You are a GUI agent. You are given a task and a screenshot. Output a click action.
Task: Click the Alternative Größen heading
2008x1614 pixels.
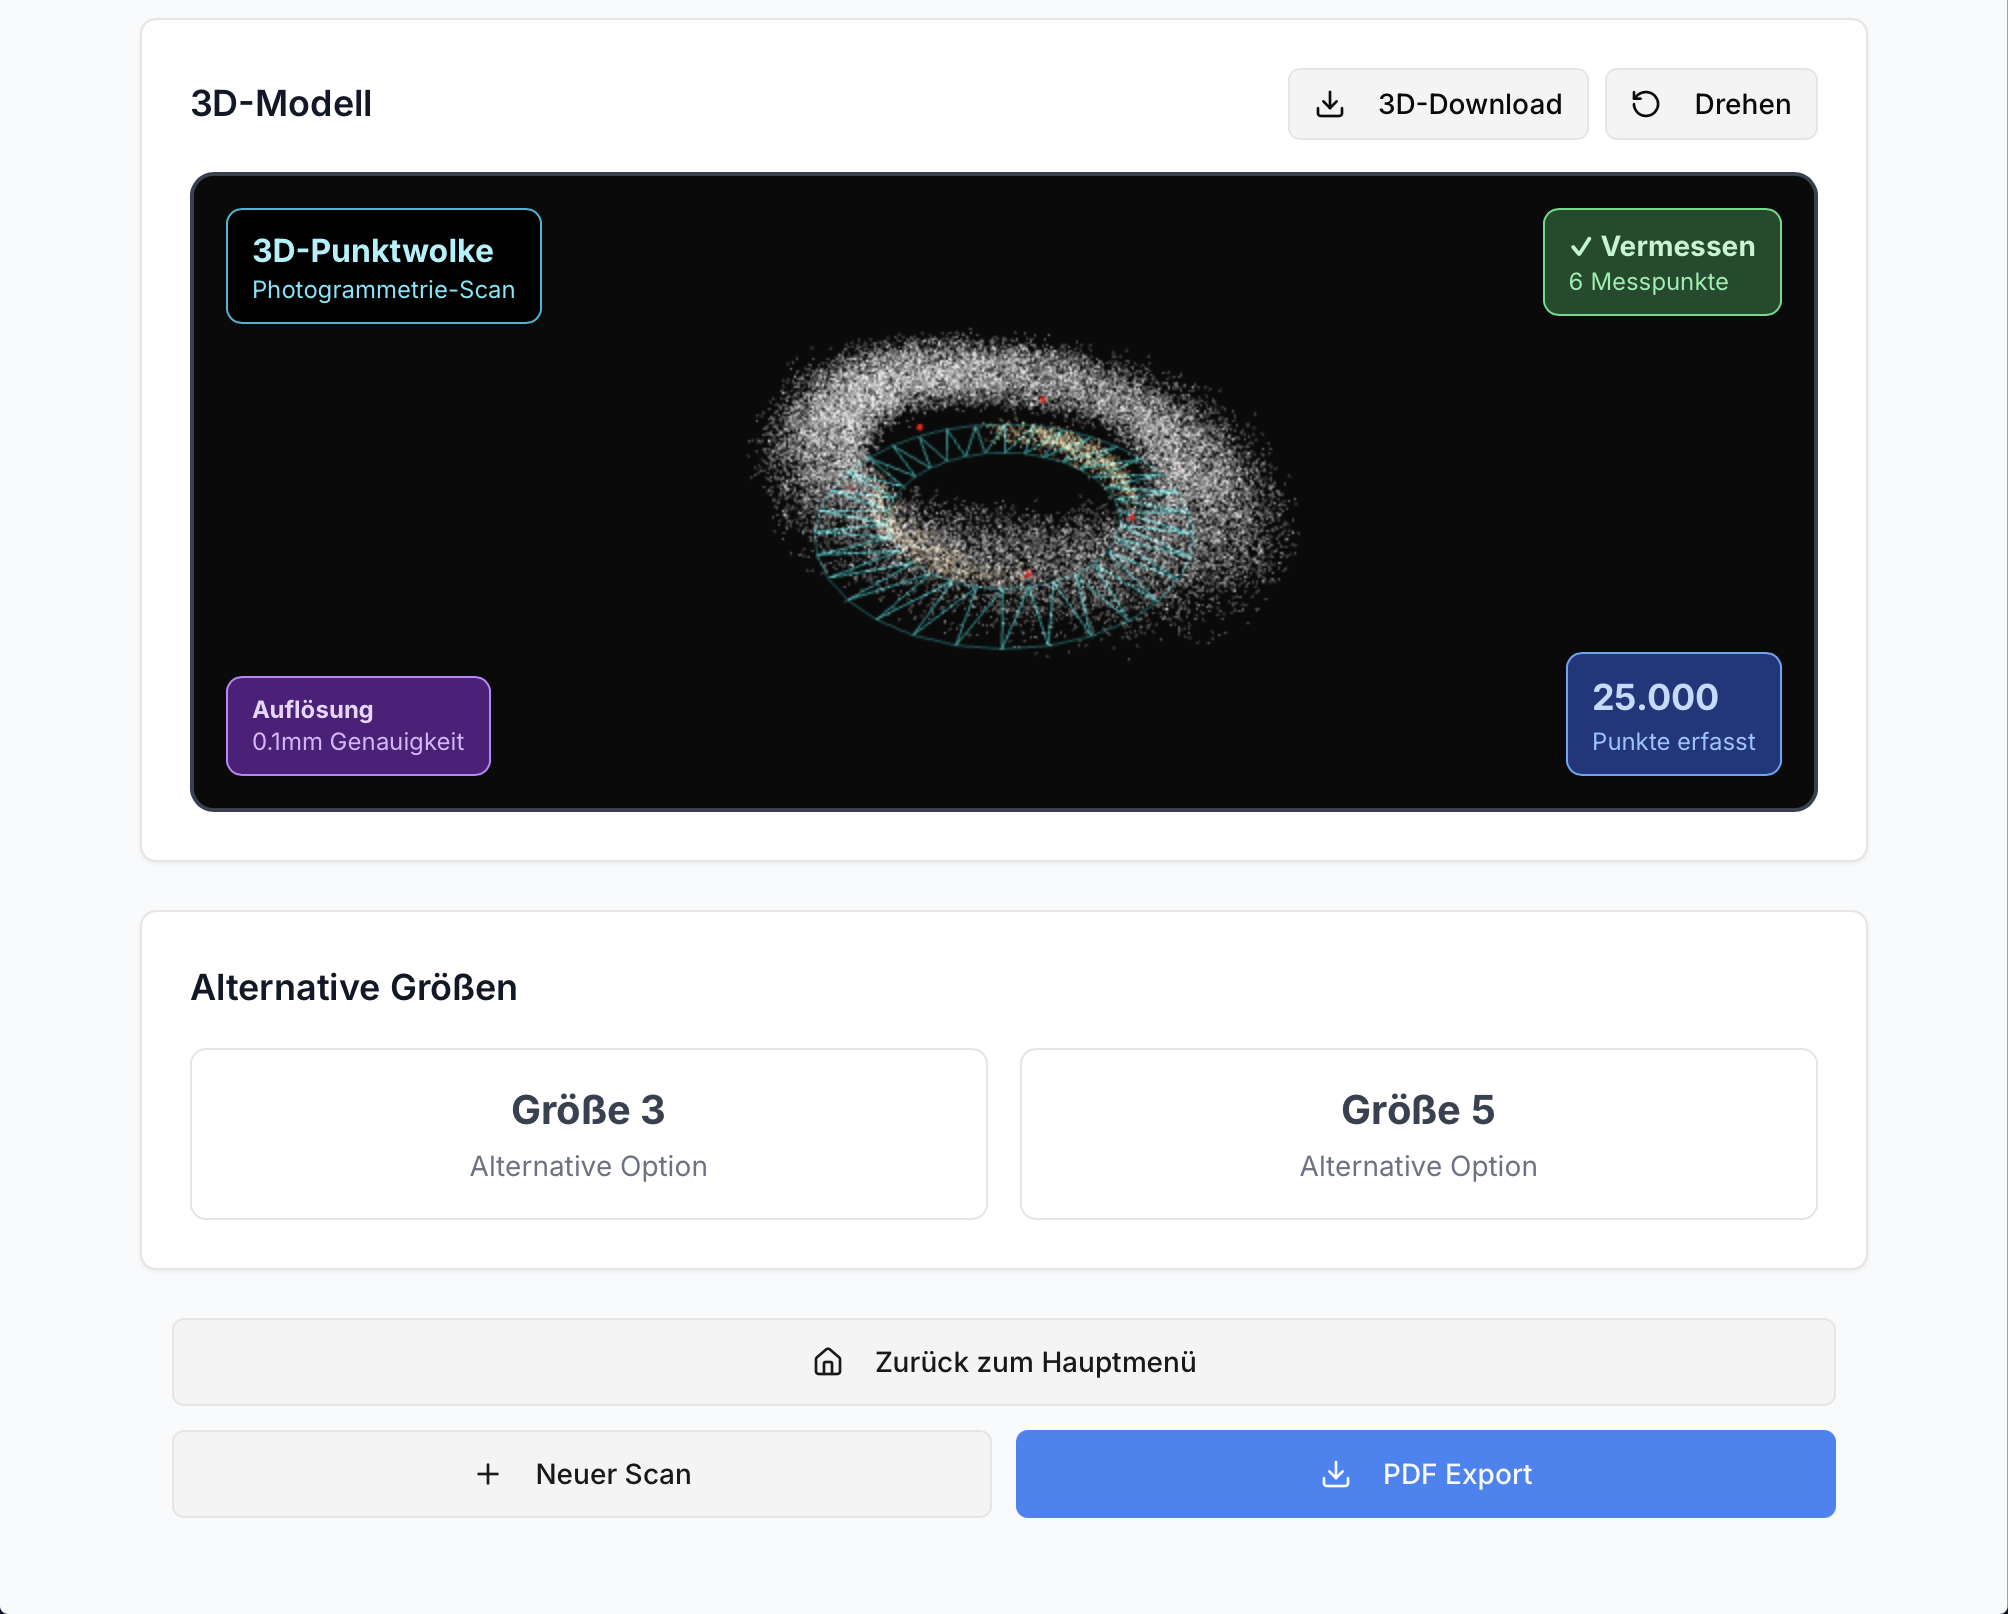coord(354,987)
